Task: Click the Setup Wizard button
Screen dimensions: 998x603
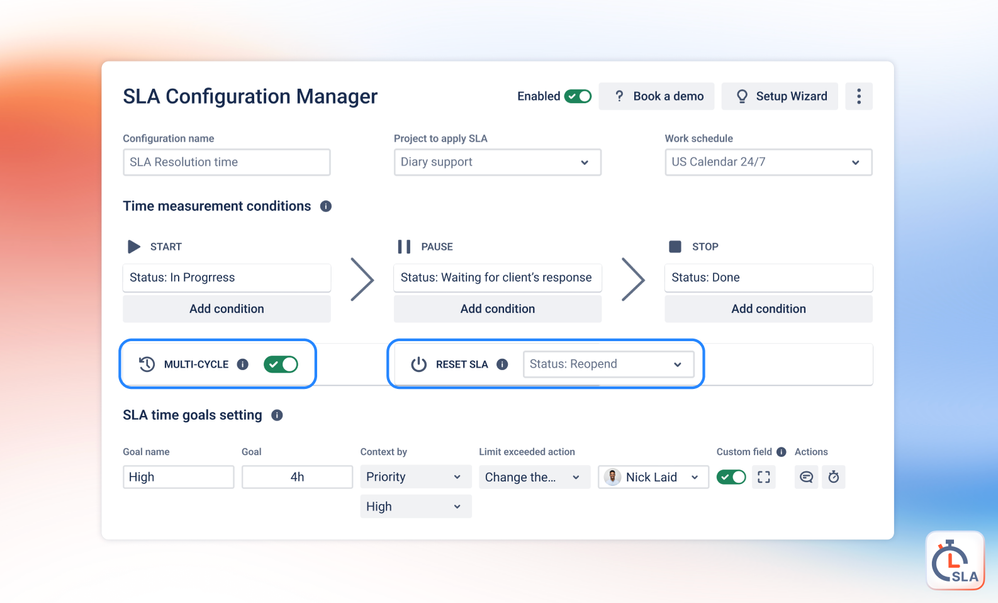Action: tap(780, 96)
